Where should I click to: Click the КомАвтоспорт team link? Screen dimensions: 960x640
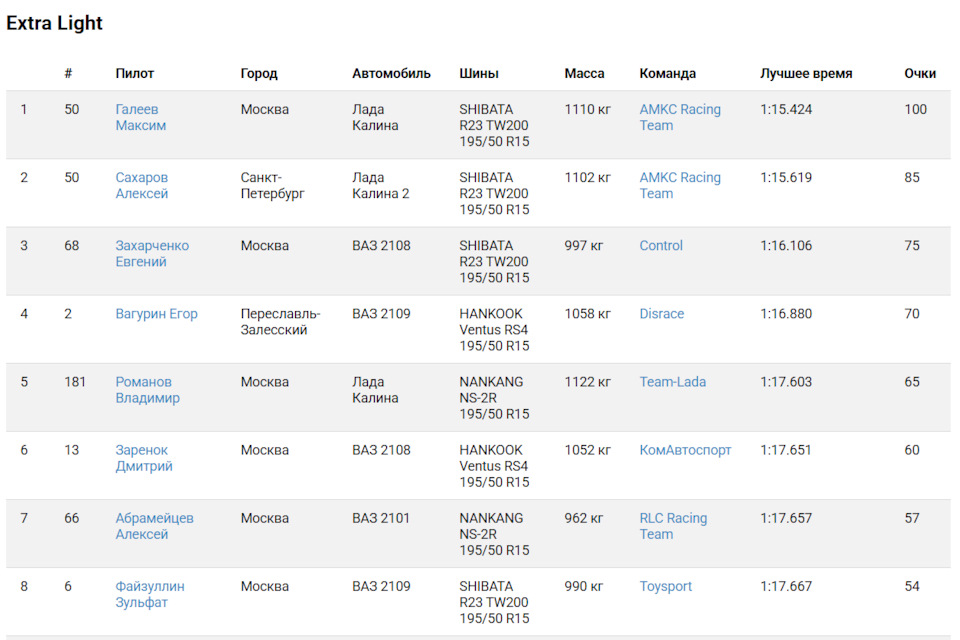[685, 450]
